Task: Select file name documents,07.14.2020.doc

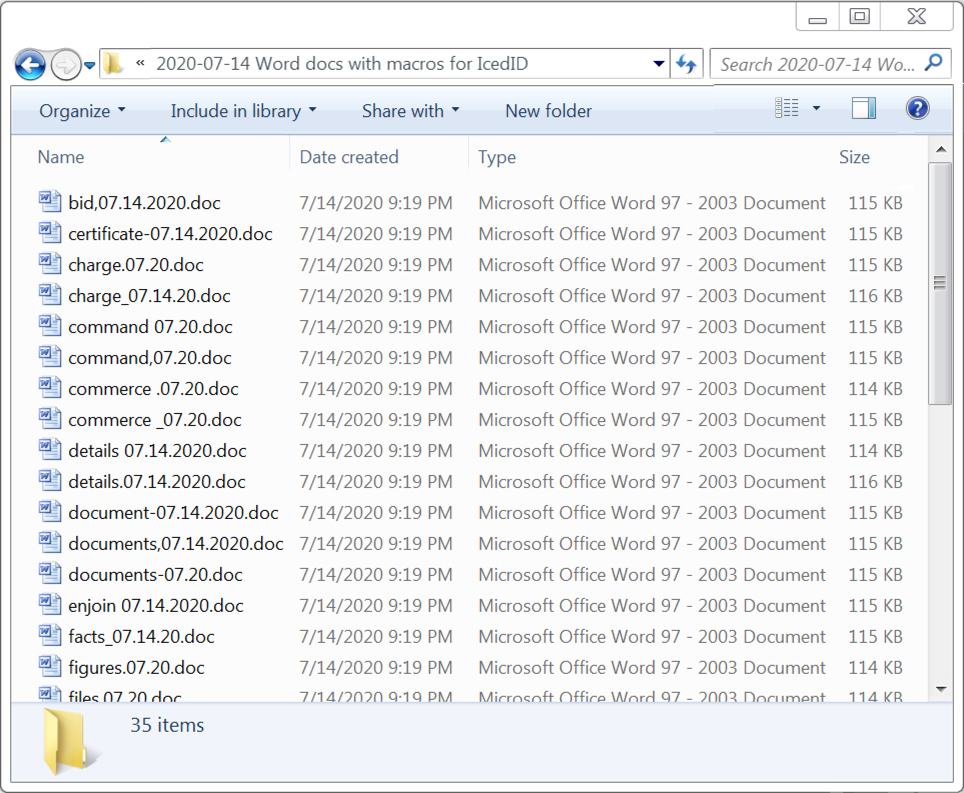Action: [x=176, y=543]
